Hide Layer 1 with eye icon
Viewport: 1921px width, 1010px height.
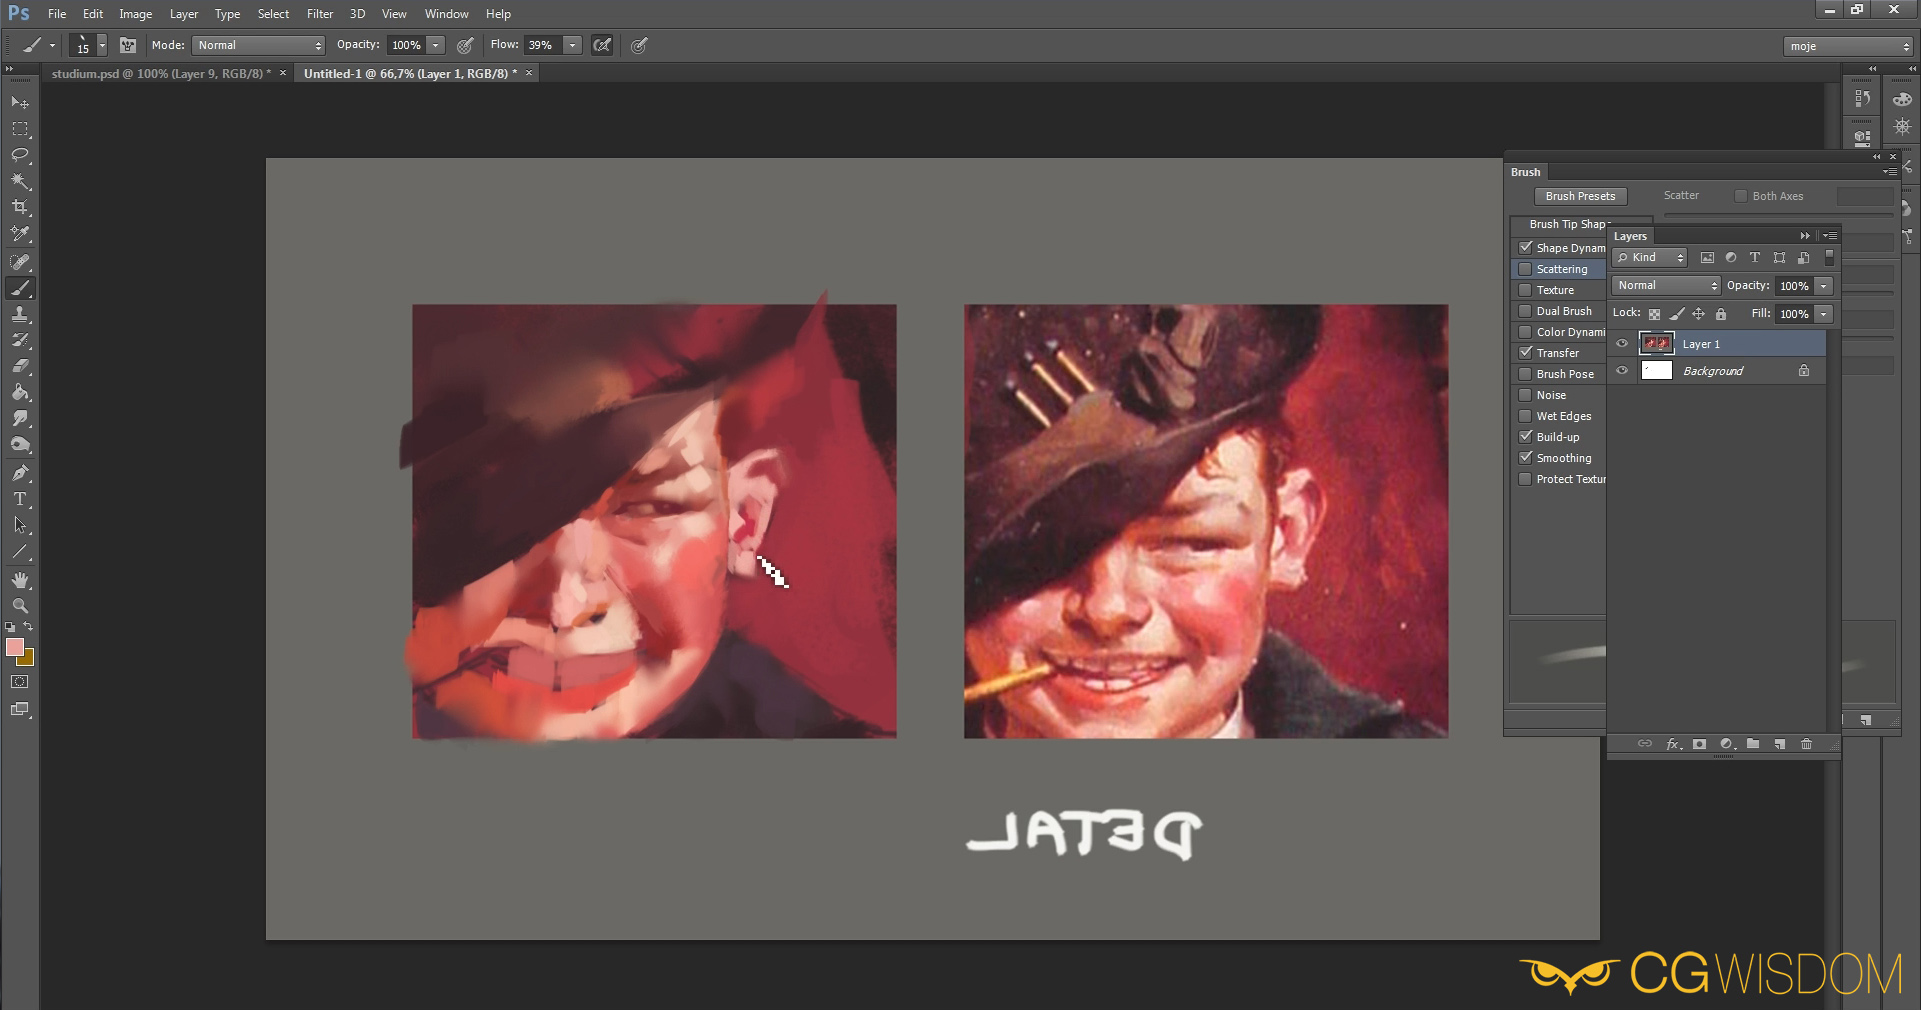click(1622, 344)
